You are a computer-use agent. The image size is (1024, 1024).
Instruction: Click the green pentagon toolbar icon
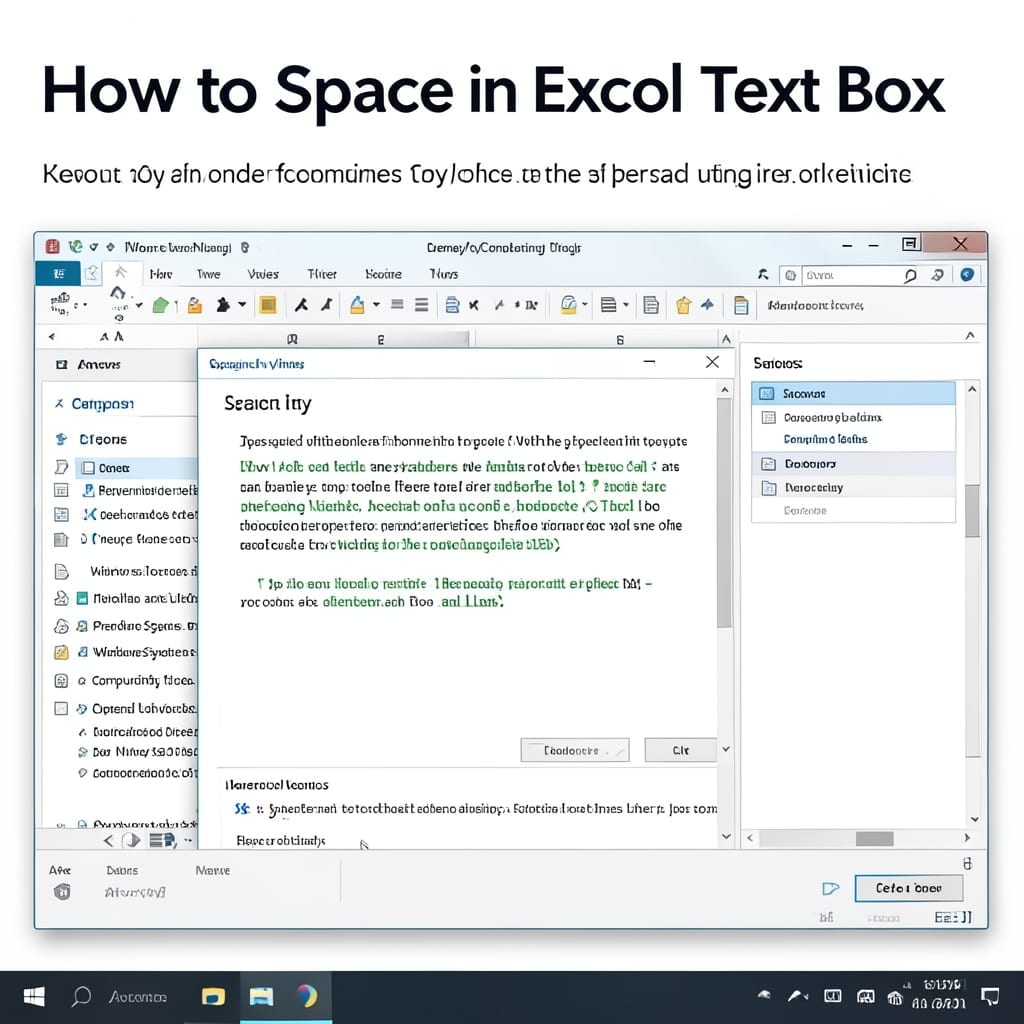[160, 305]
